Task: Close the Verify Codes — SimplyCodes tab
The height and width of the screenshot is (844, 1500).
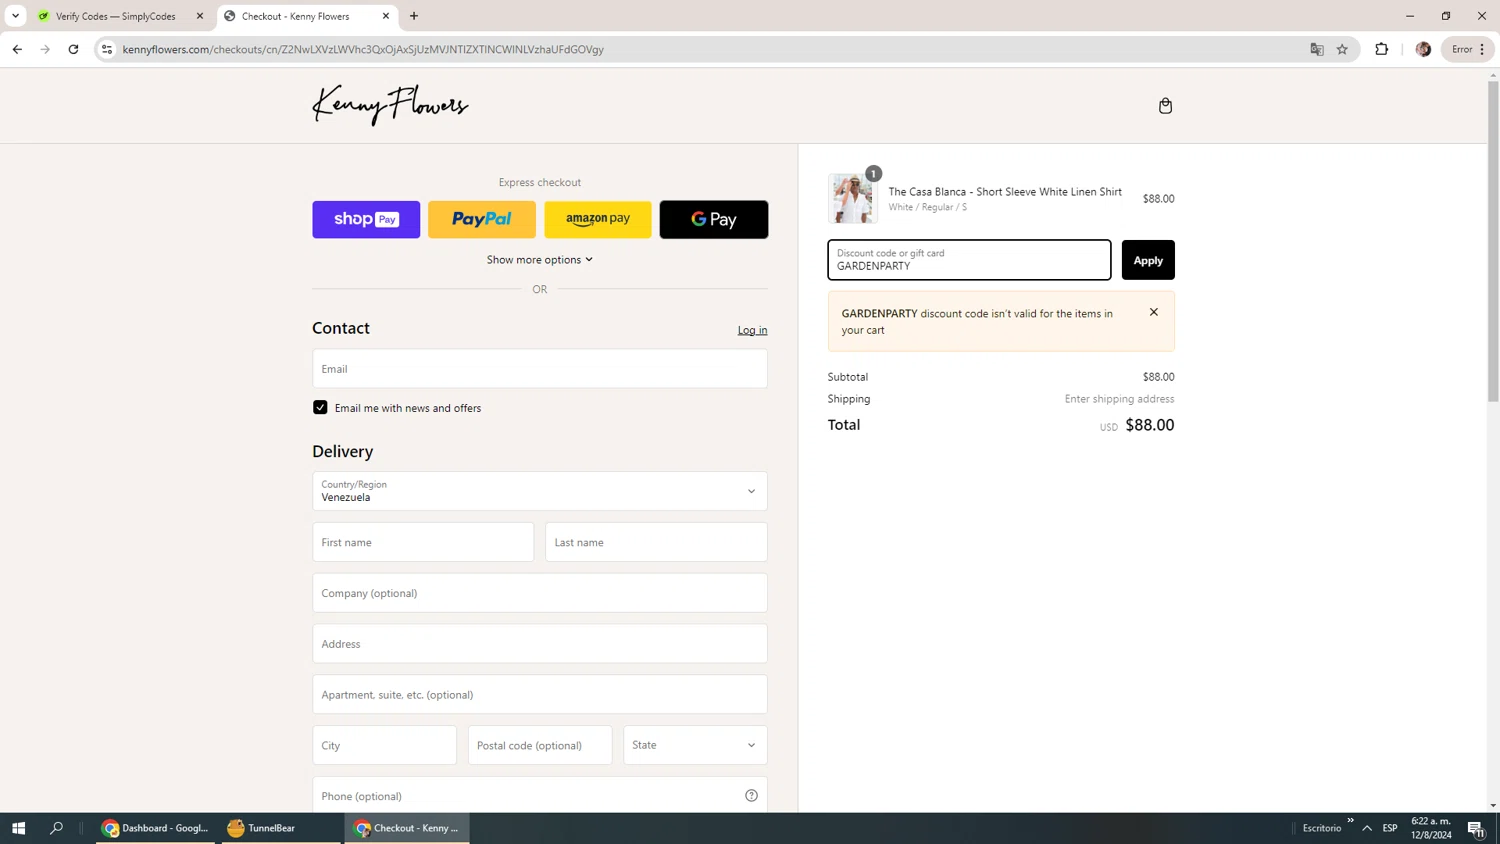Action: (x=199, y=16)
